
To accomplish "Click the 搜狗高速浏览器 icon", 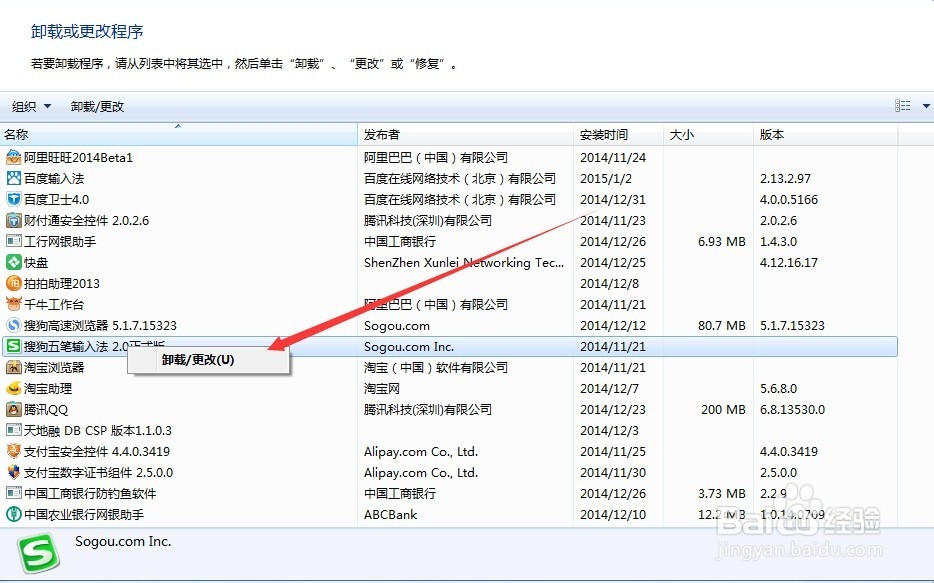I will point(13,325).
